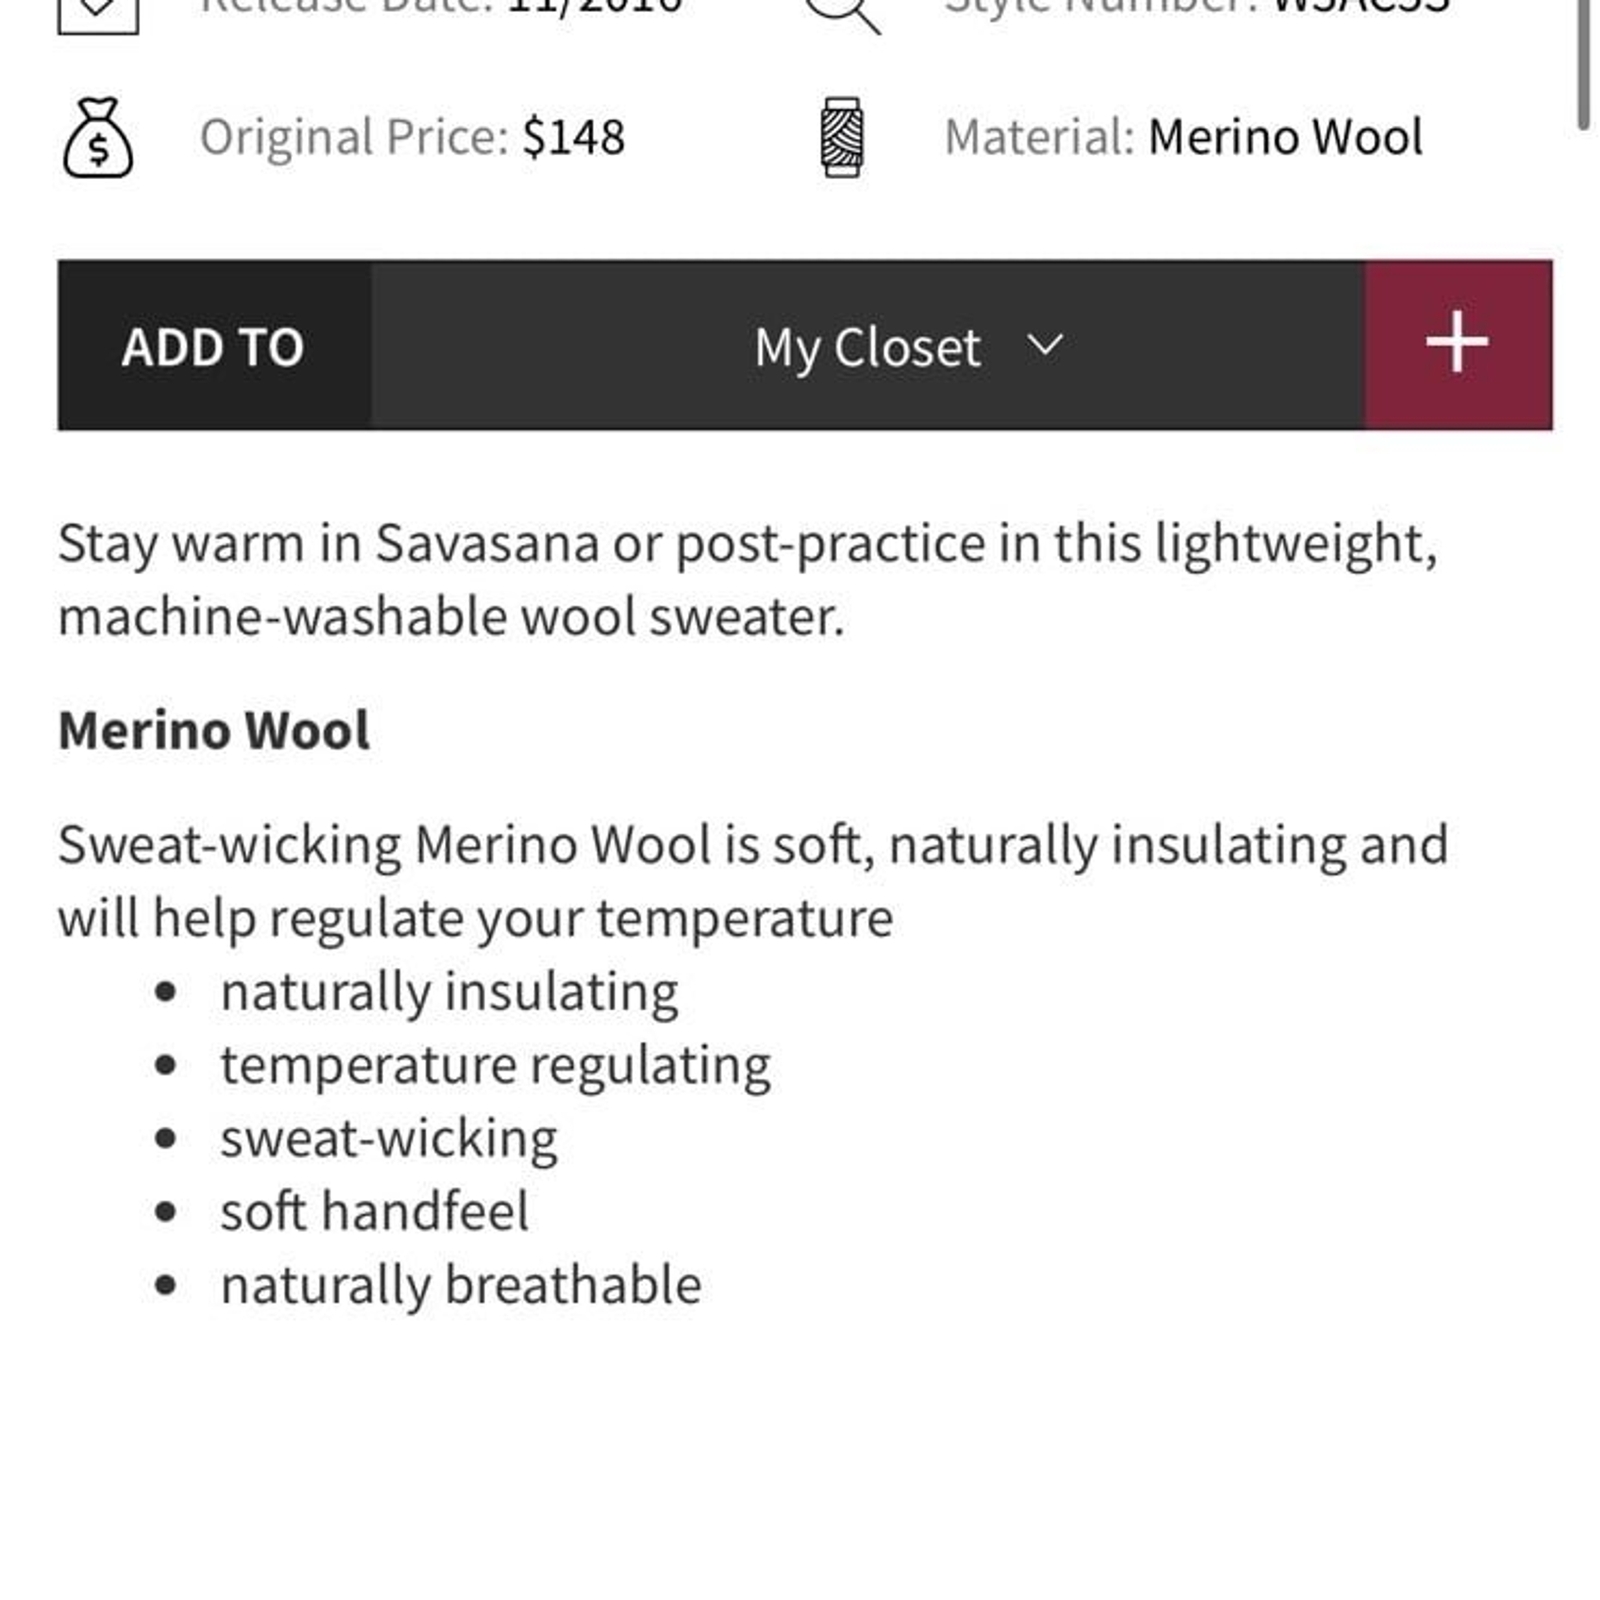
Task: Click the "sweat-wicking" bullet item
Action: click(389, 1139)
